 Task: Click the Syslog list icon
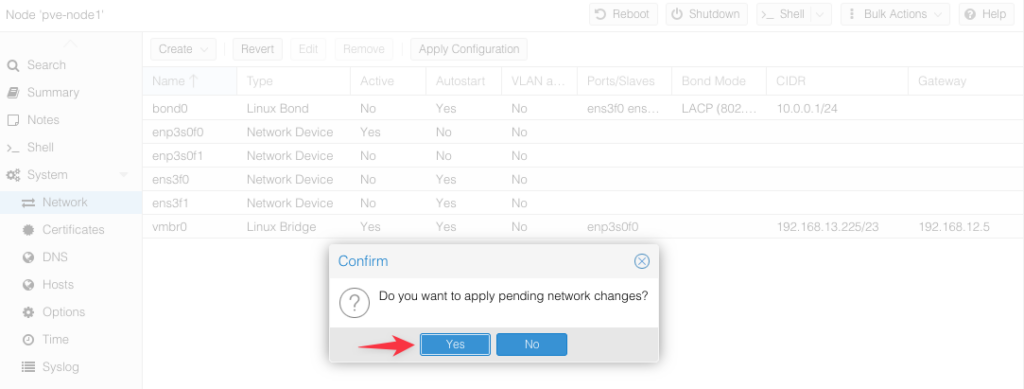[28, 367]
